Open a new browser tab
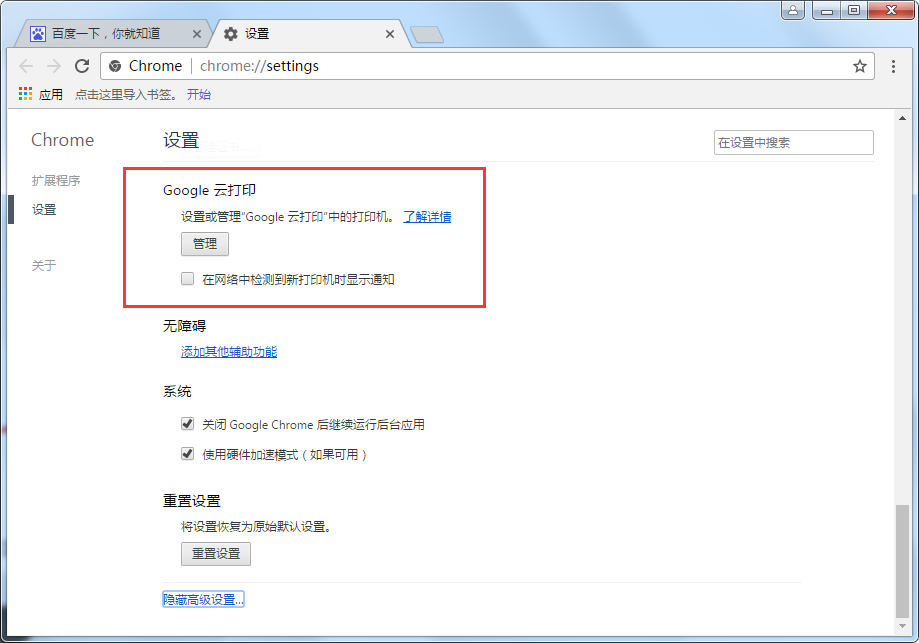The height and width of the screenshot is (643, 919). pos(427,34)
